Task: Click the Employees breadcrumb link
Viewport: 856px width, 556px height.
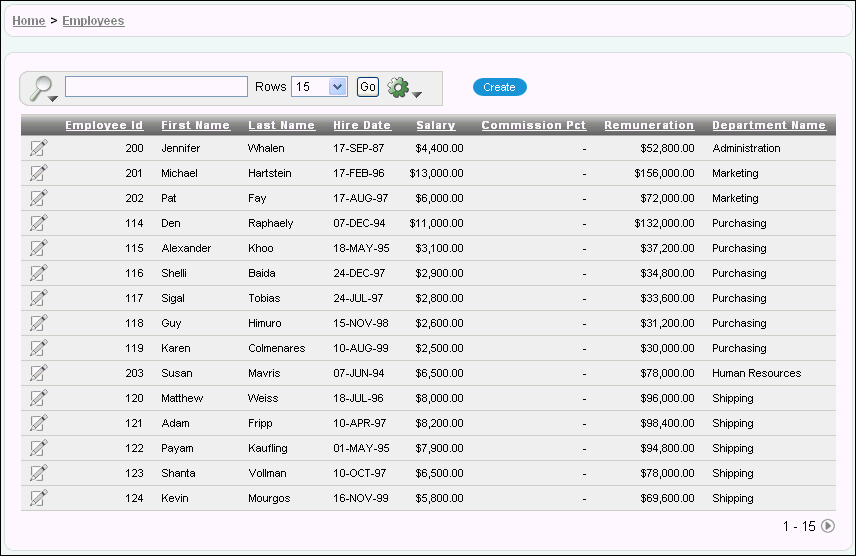Action: click(x=93, y=20)
